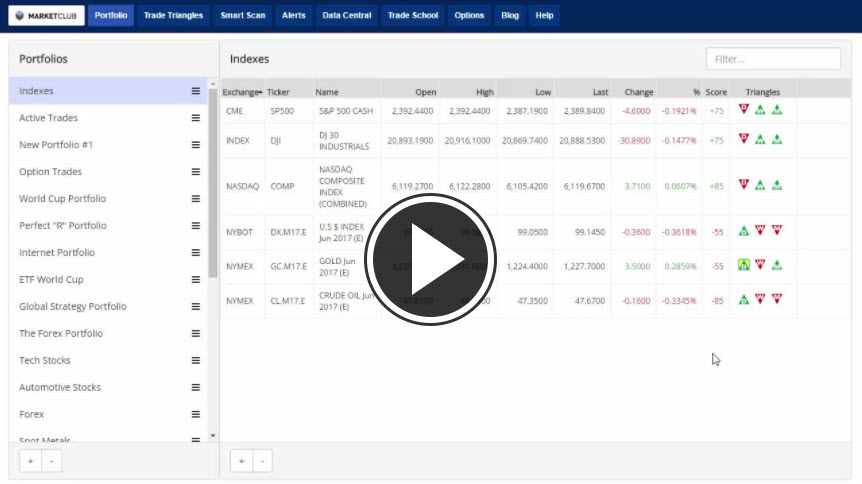Viewport: 862px width, 484px height.
Task: Open the Smart Scan tab
Action: click(x=243, y=16)
